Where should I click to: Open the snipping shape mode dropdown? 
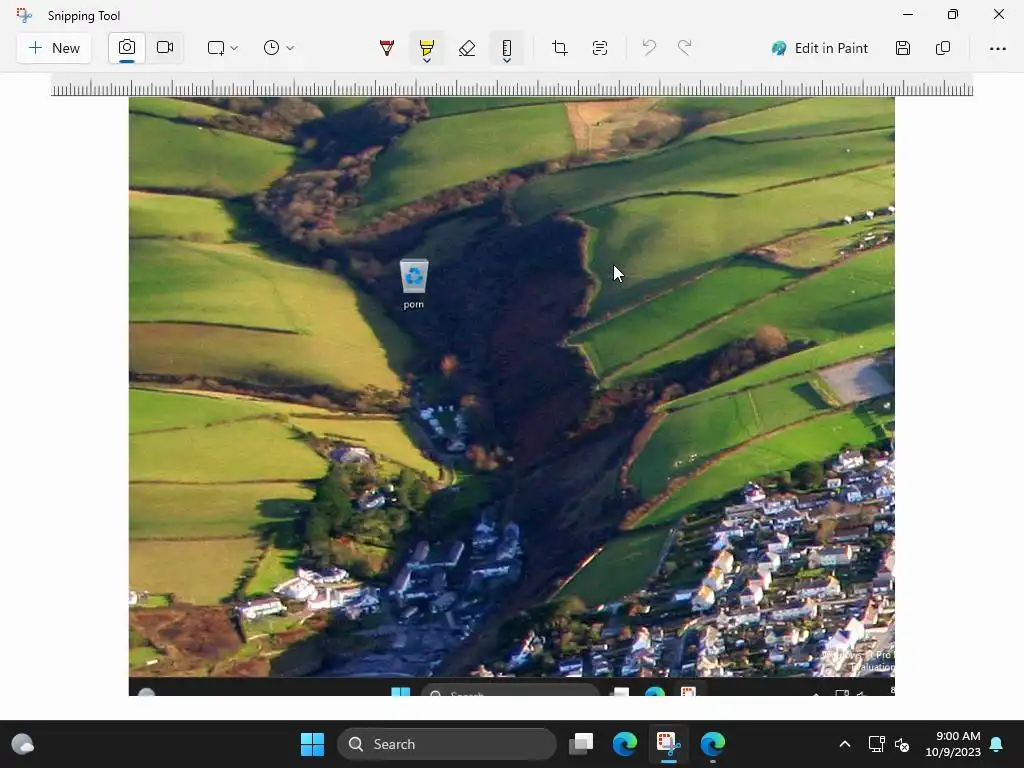223,48
